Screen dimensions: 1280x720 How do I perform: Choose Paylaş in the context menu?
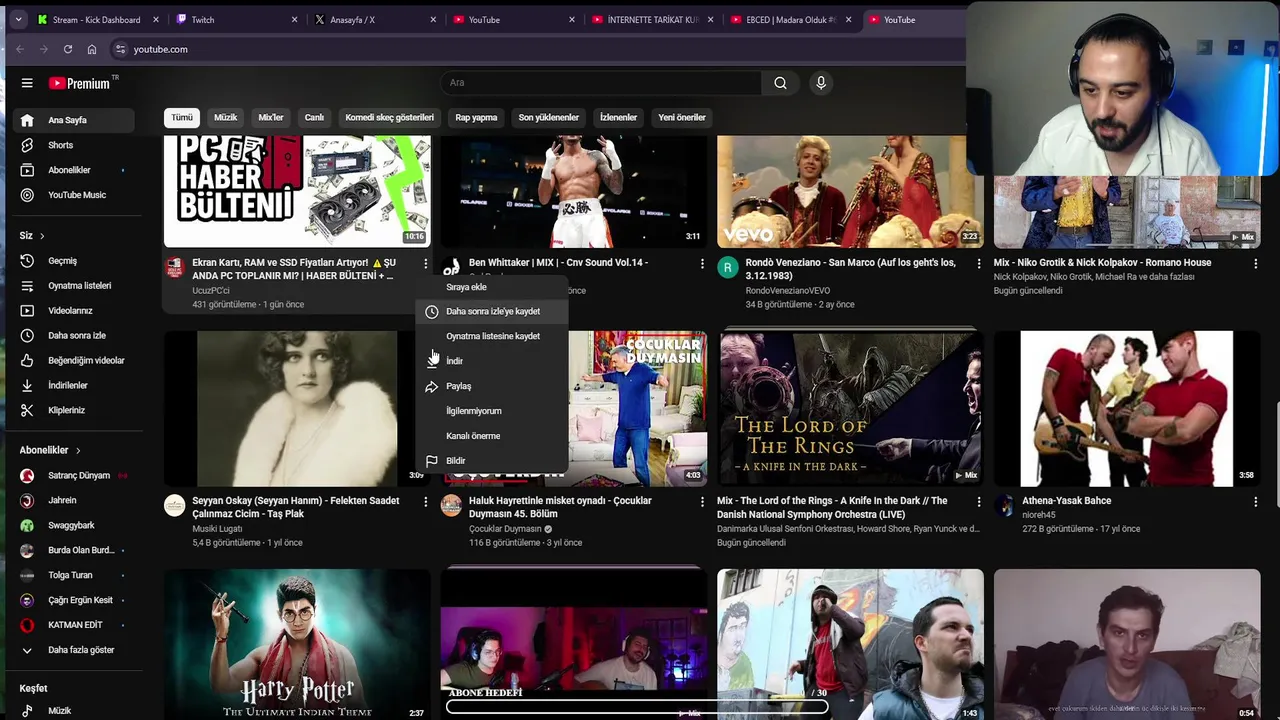[x=492, y=386]
